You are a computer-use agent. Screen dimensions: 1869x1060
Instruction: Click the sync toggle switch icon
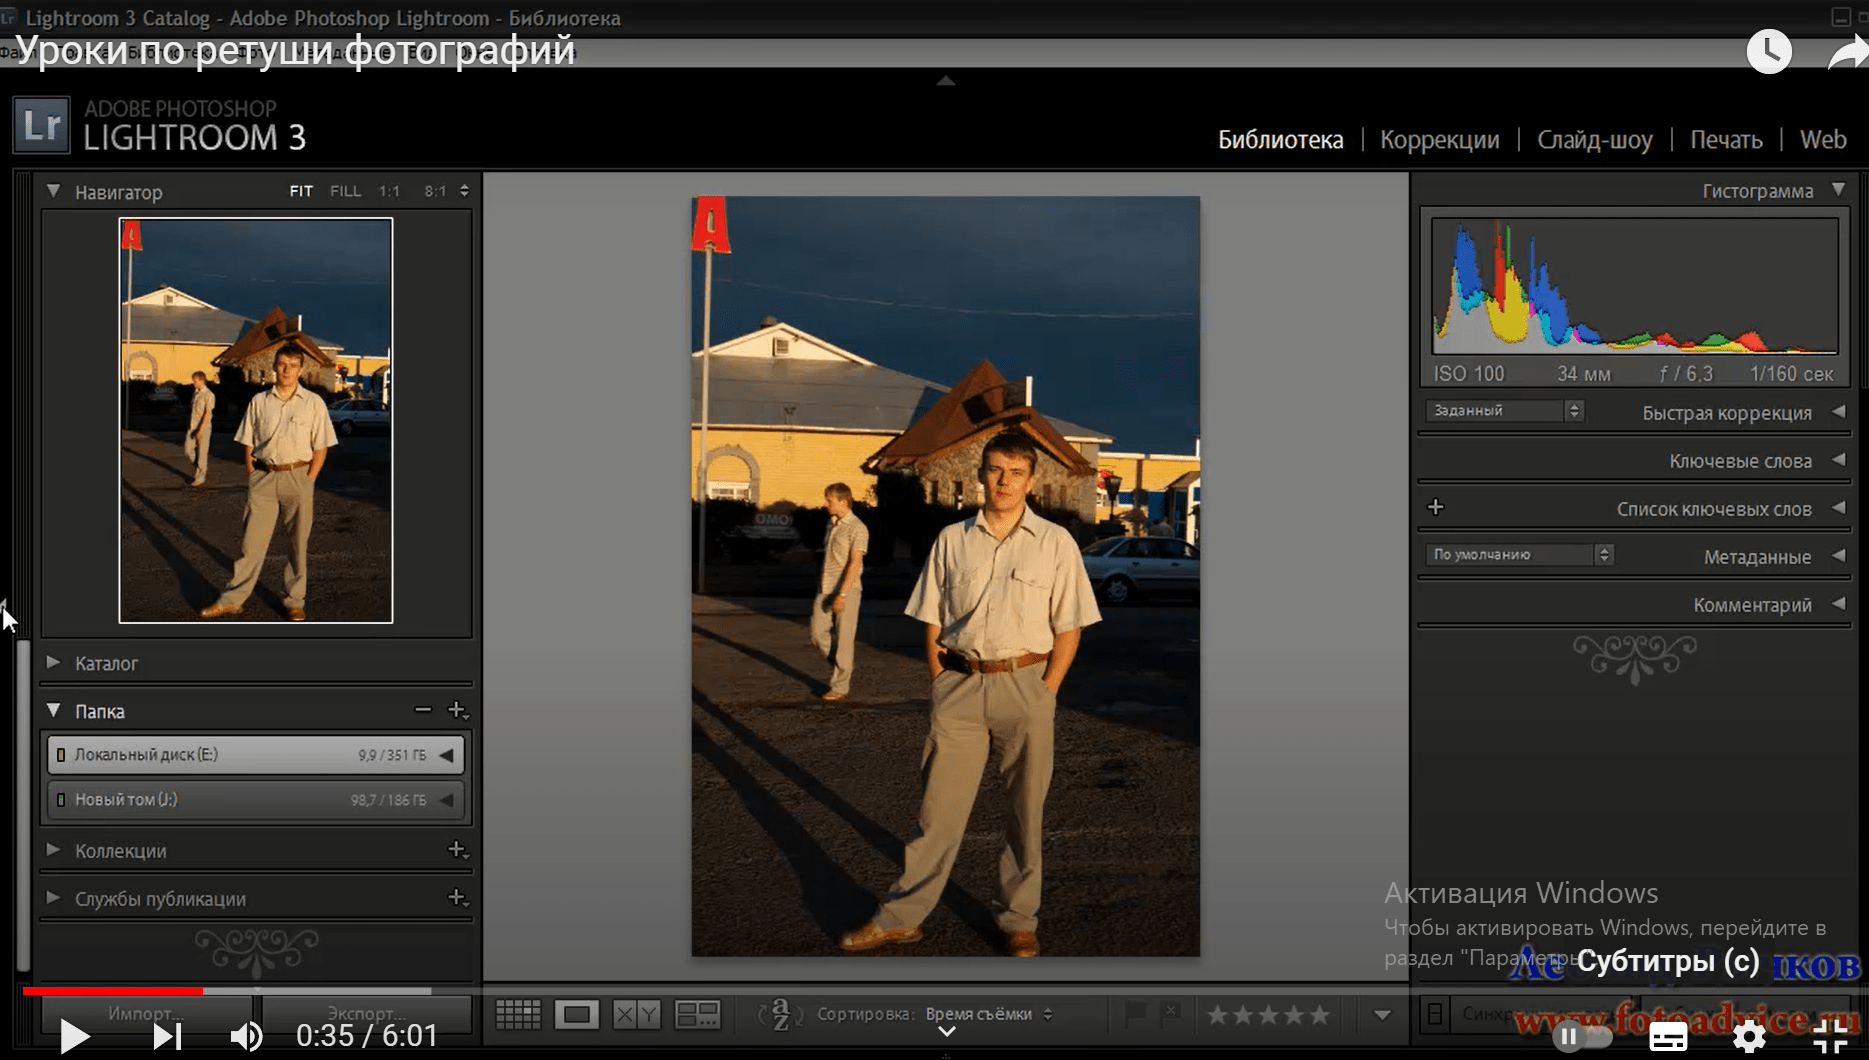(x=1434, y=1014)
